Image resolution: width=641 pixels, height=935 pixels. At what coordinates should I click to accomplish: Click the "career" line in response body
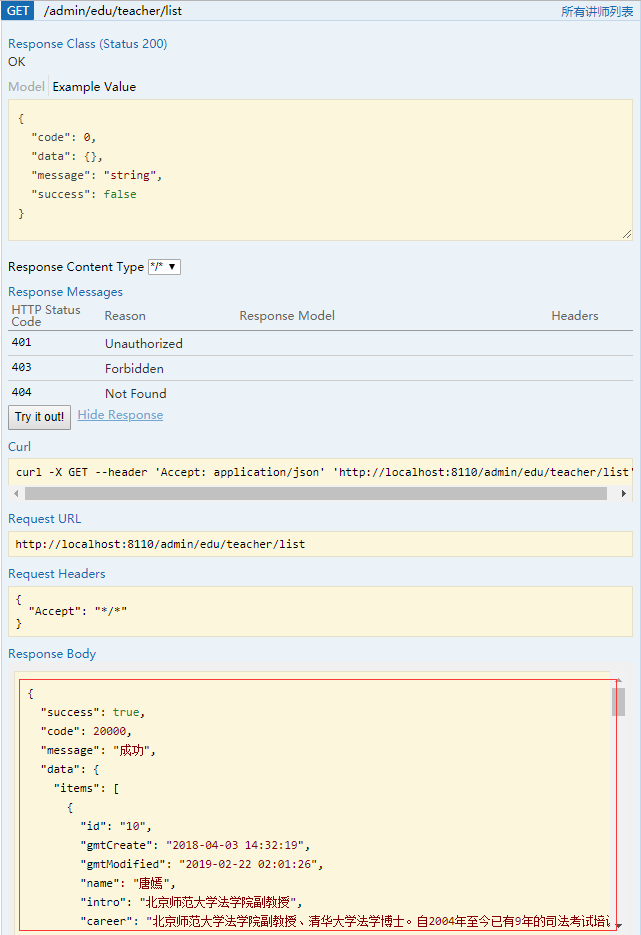click(x=346, y=921)
